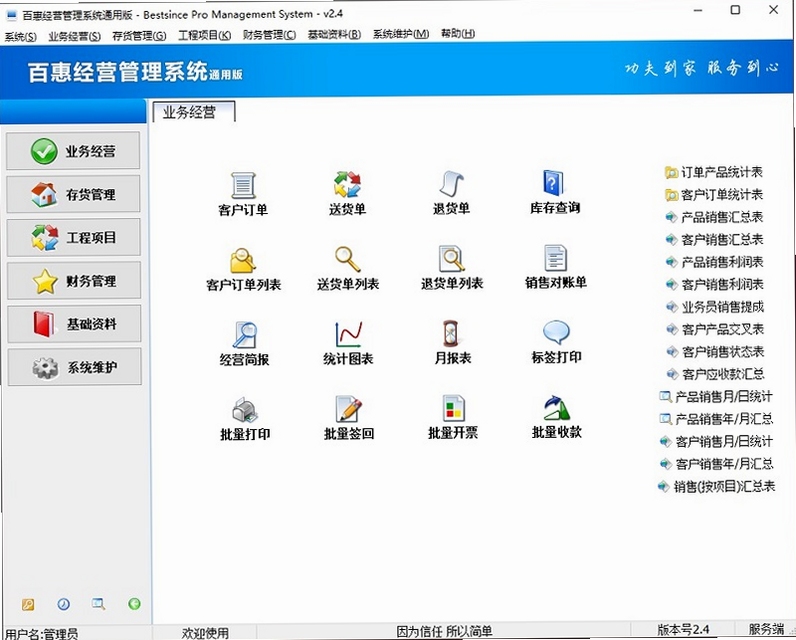
Task: Open the 财务管理(C) menu
Action: click(269, 35)
